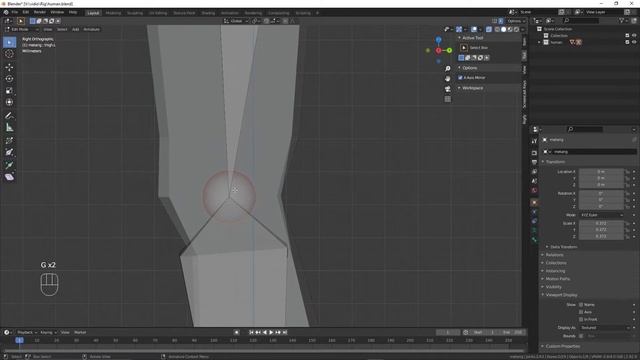640x360 pixels.
Task: Enable Show Axis checkbox
Action: [x=581, y=312]
